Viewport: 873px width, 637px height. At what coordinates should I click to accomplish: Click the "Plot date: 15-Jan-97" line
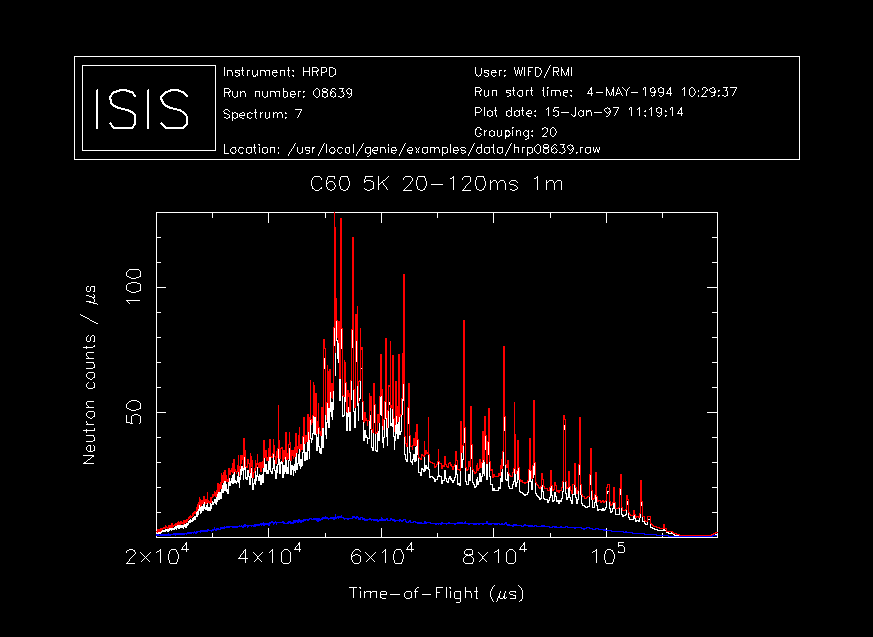pos(578,112)
